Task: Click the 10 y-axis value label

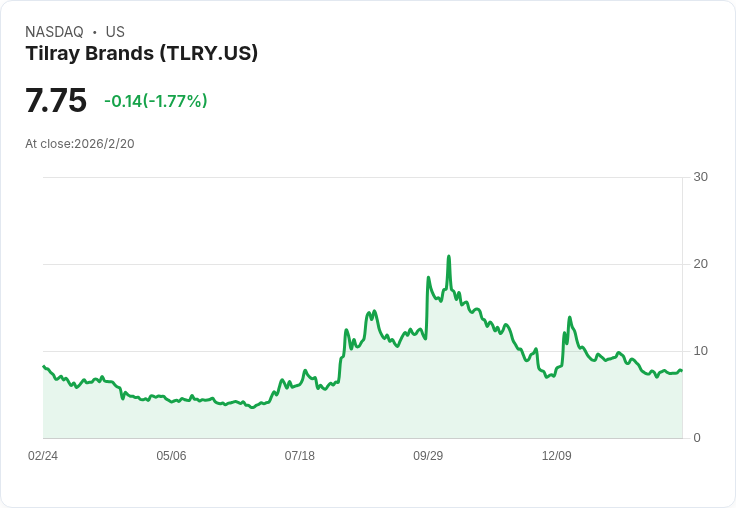Action: click(x=700, y=351)
